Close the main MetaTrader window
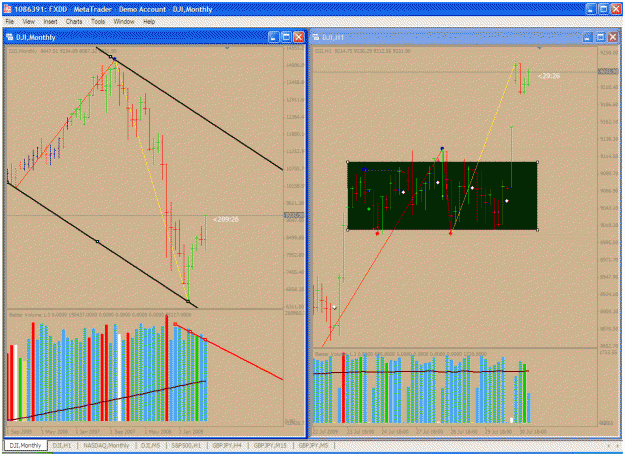 point(616,9)
